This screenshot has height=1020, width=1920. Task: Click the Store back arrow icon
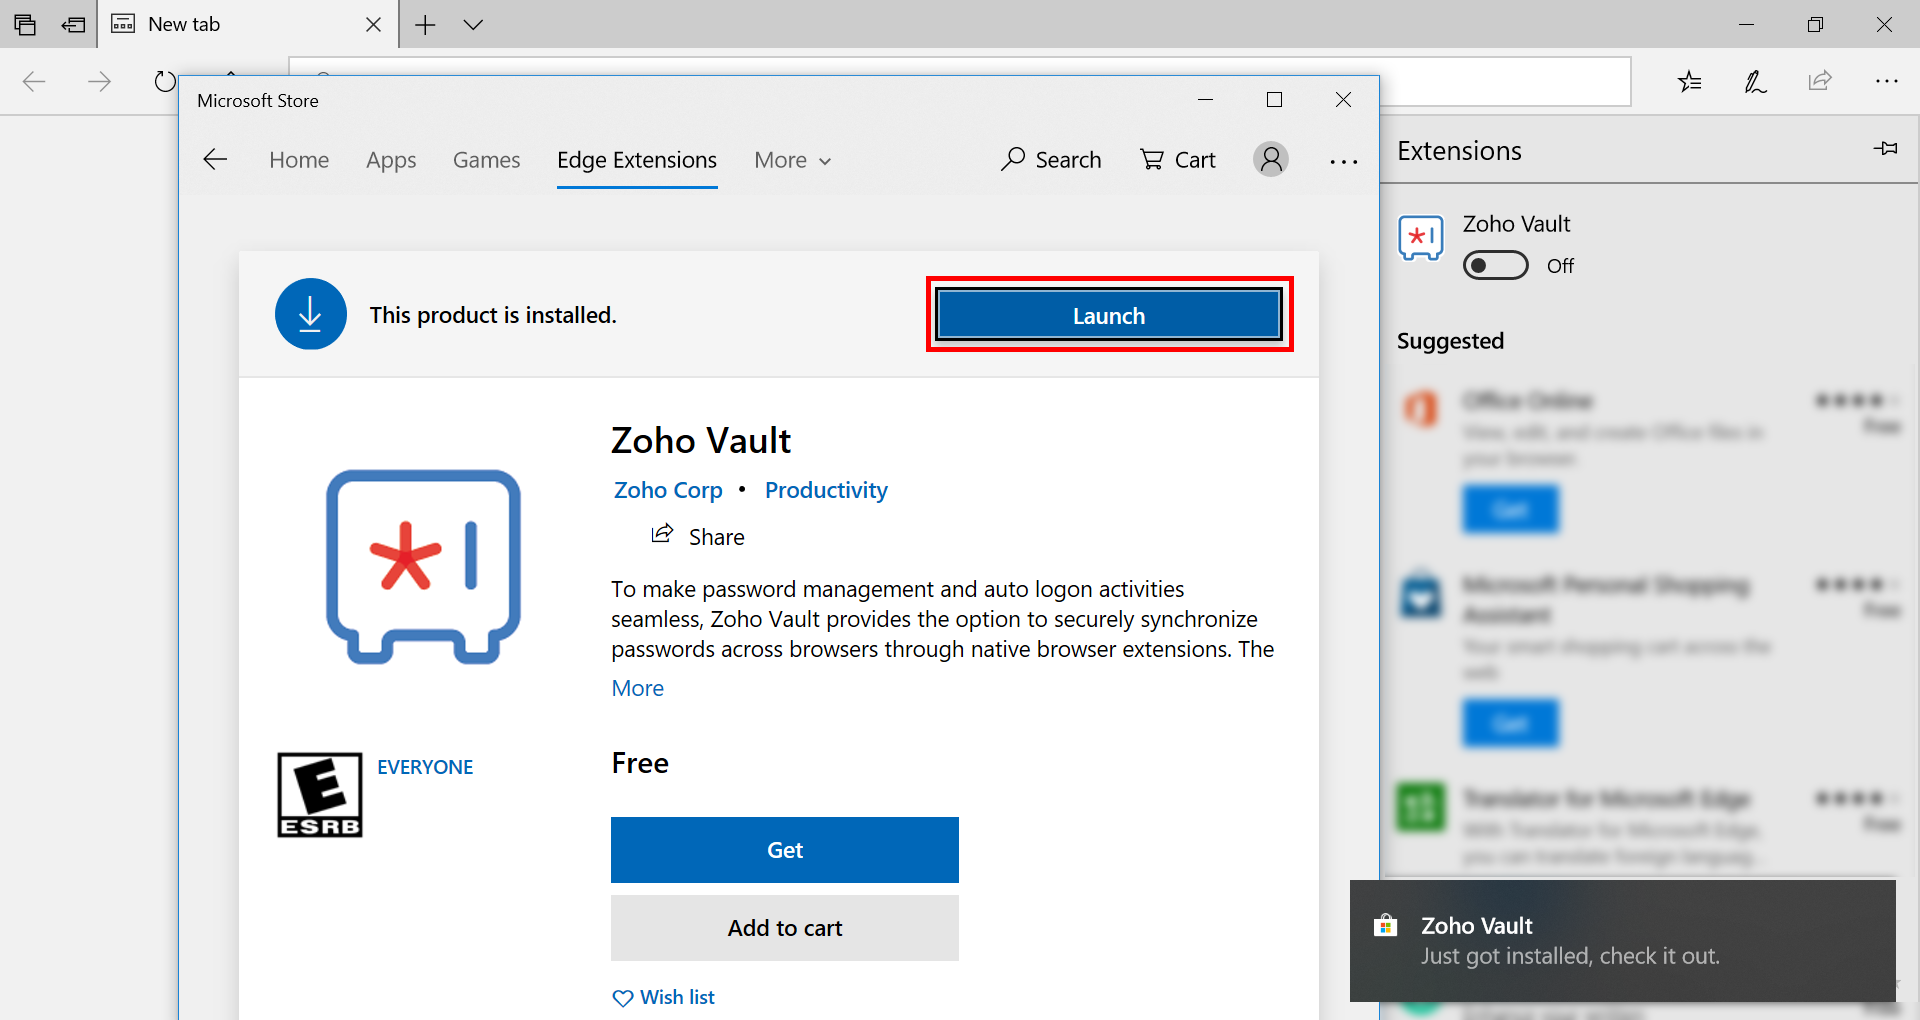click(215, 160)
